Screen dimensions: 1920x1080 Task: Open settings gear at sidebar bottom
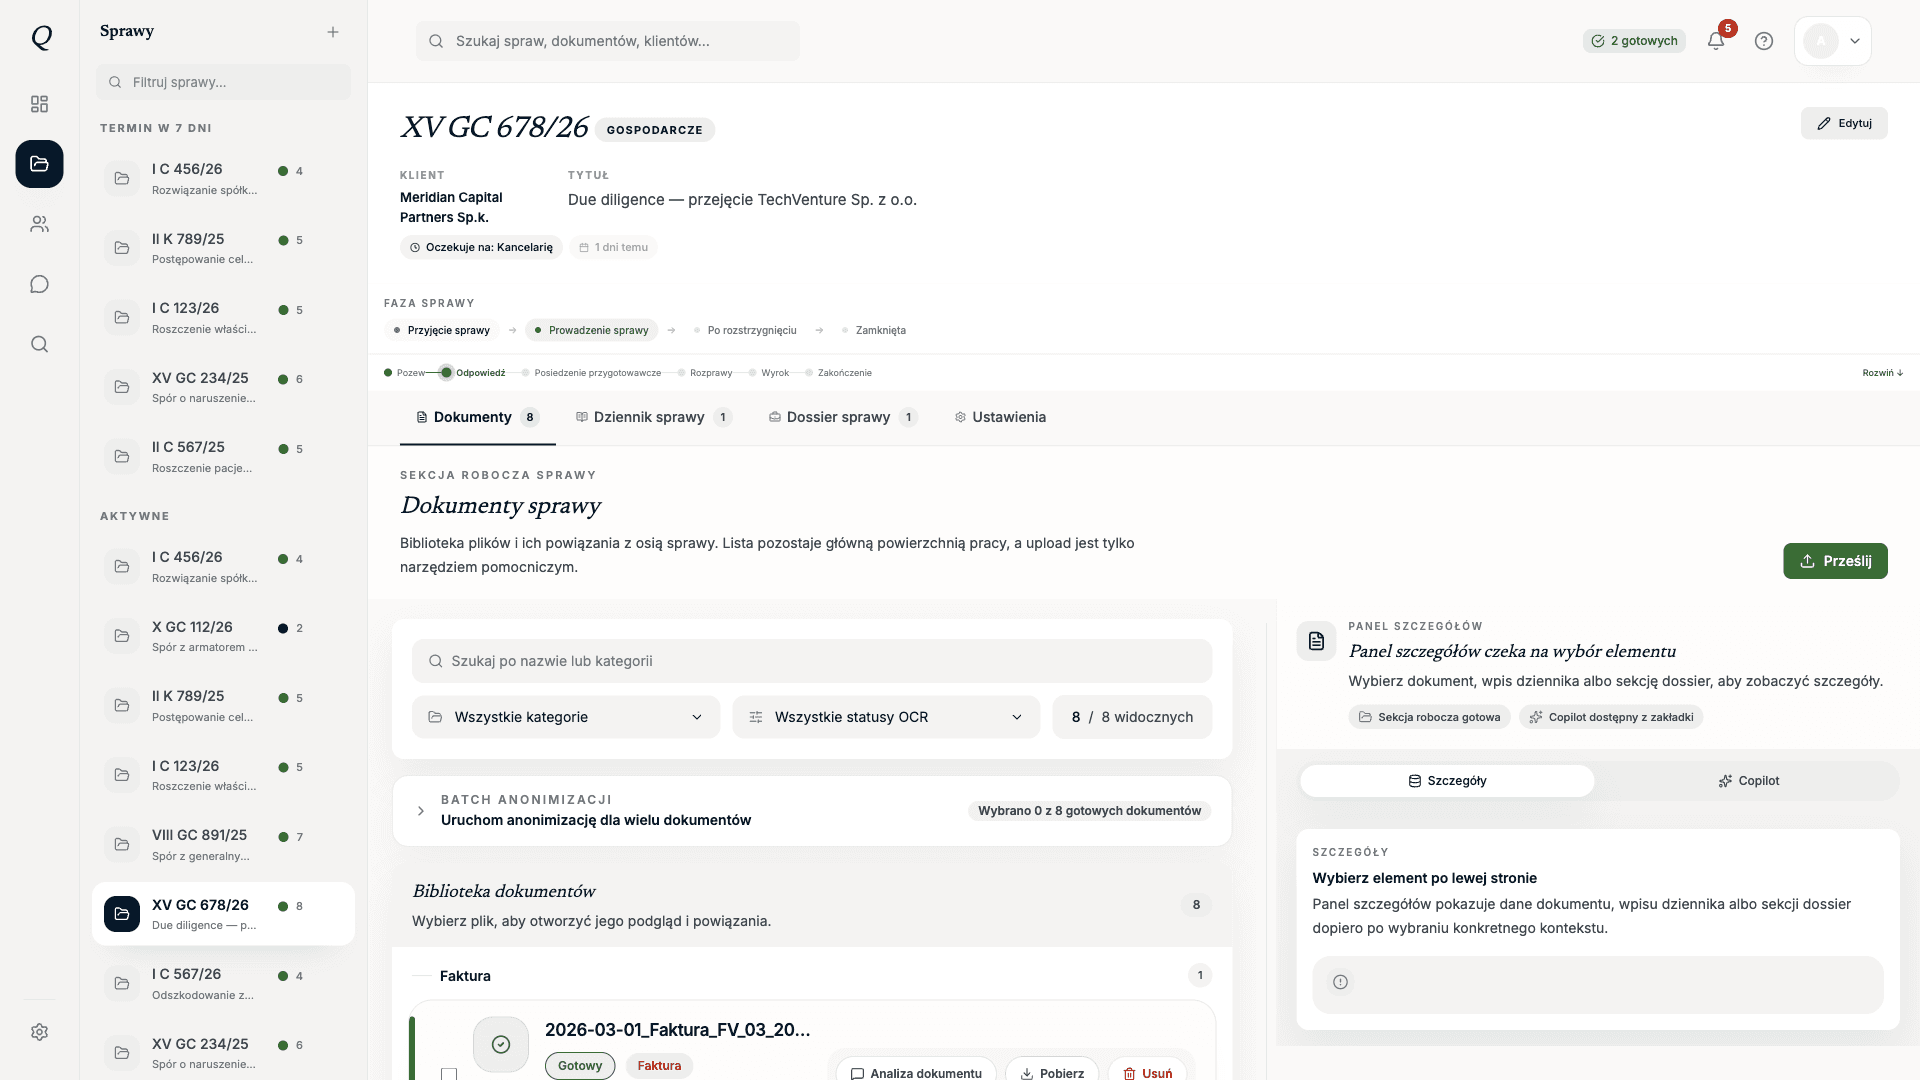pyautogui.click(x=39, y=1032)
